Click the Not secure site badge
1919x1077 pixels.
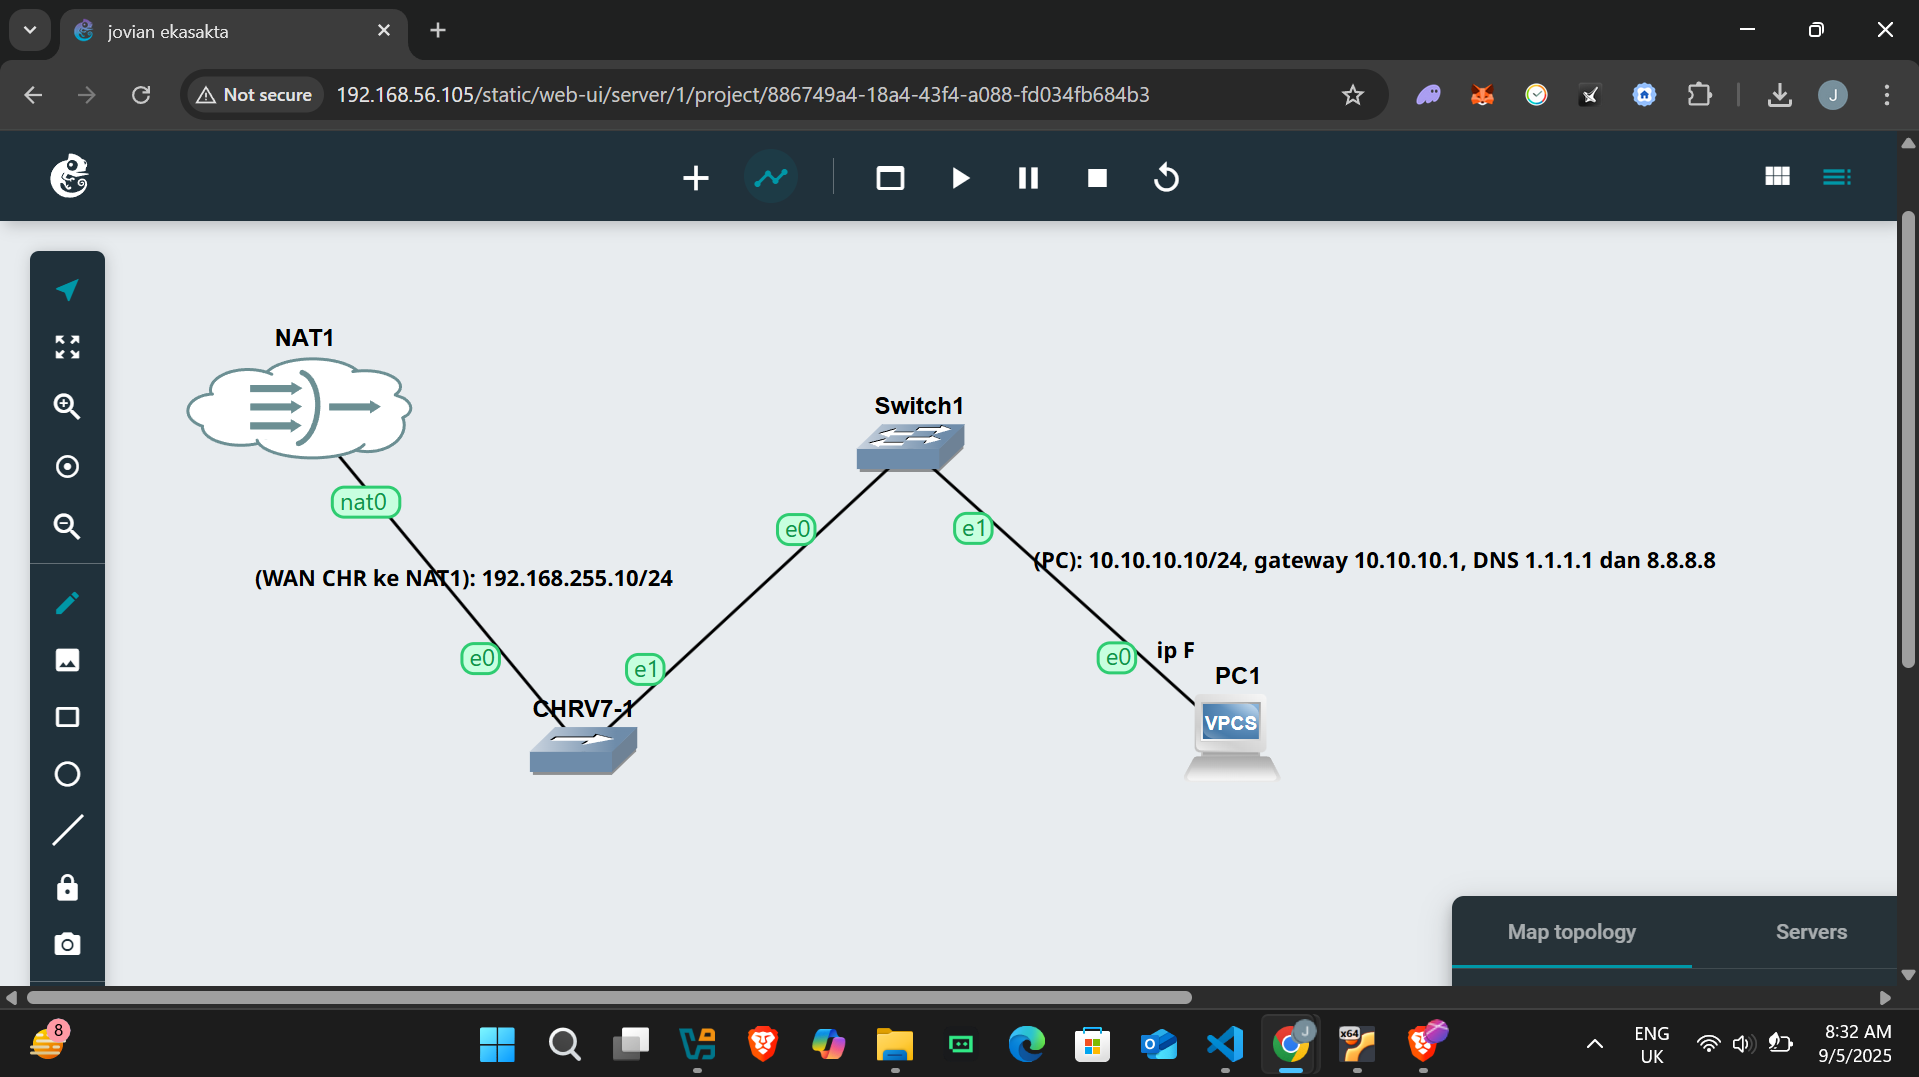click(254, 95)
